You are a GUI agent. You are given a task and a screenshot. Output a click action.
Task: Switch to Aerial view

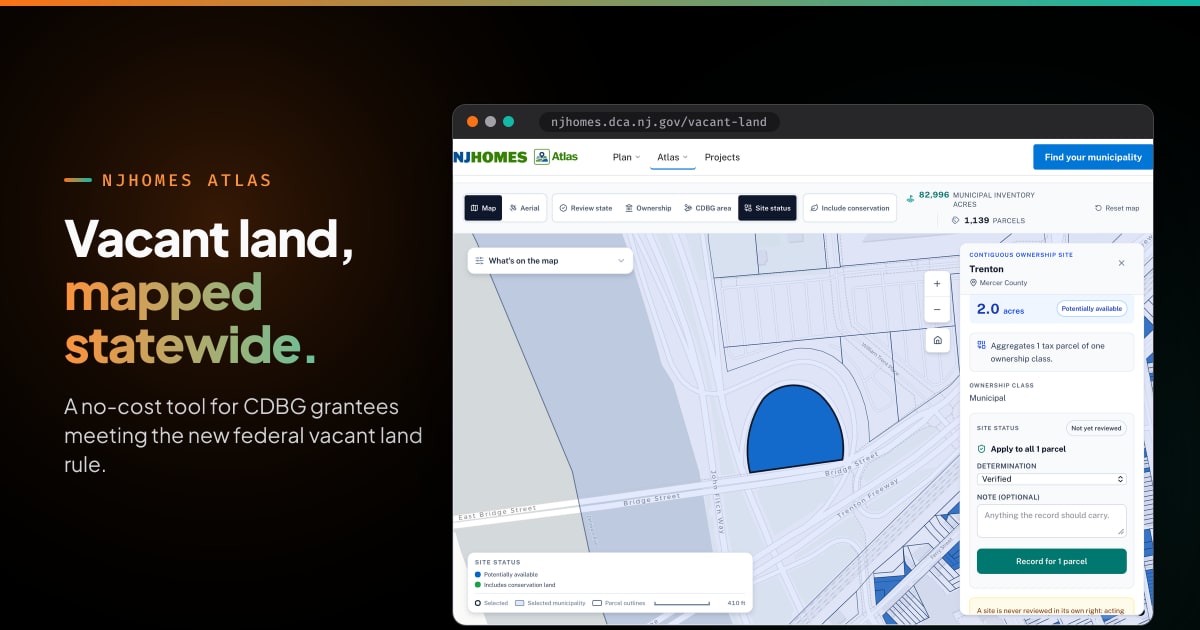click(x=524, y=208)
